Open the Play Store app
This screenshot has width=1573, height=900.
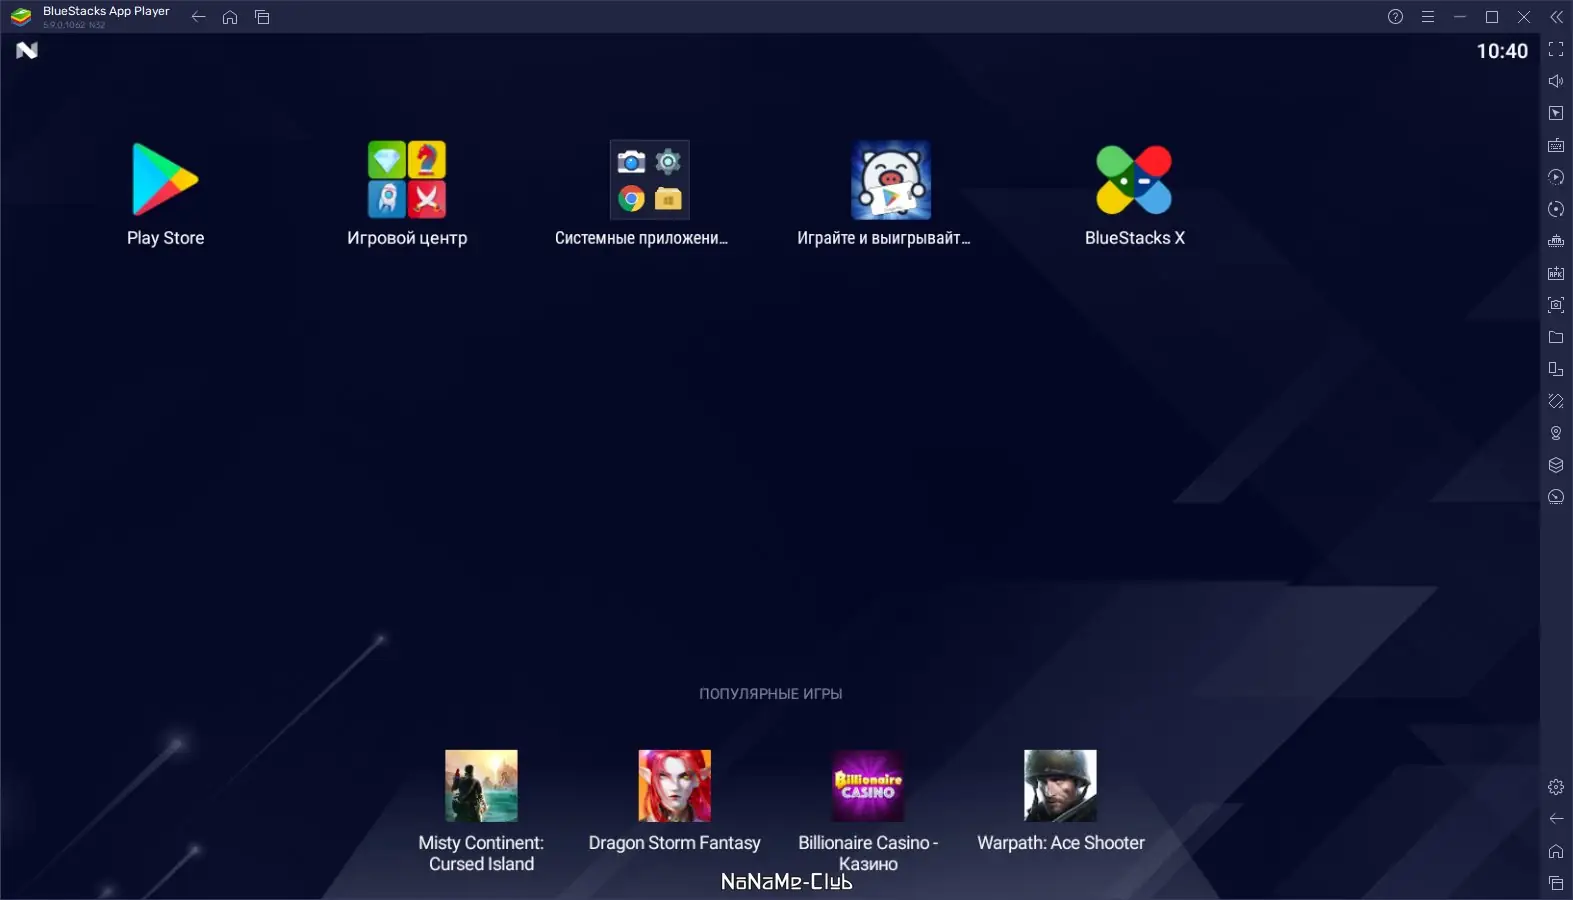pos(165,180)
